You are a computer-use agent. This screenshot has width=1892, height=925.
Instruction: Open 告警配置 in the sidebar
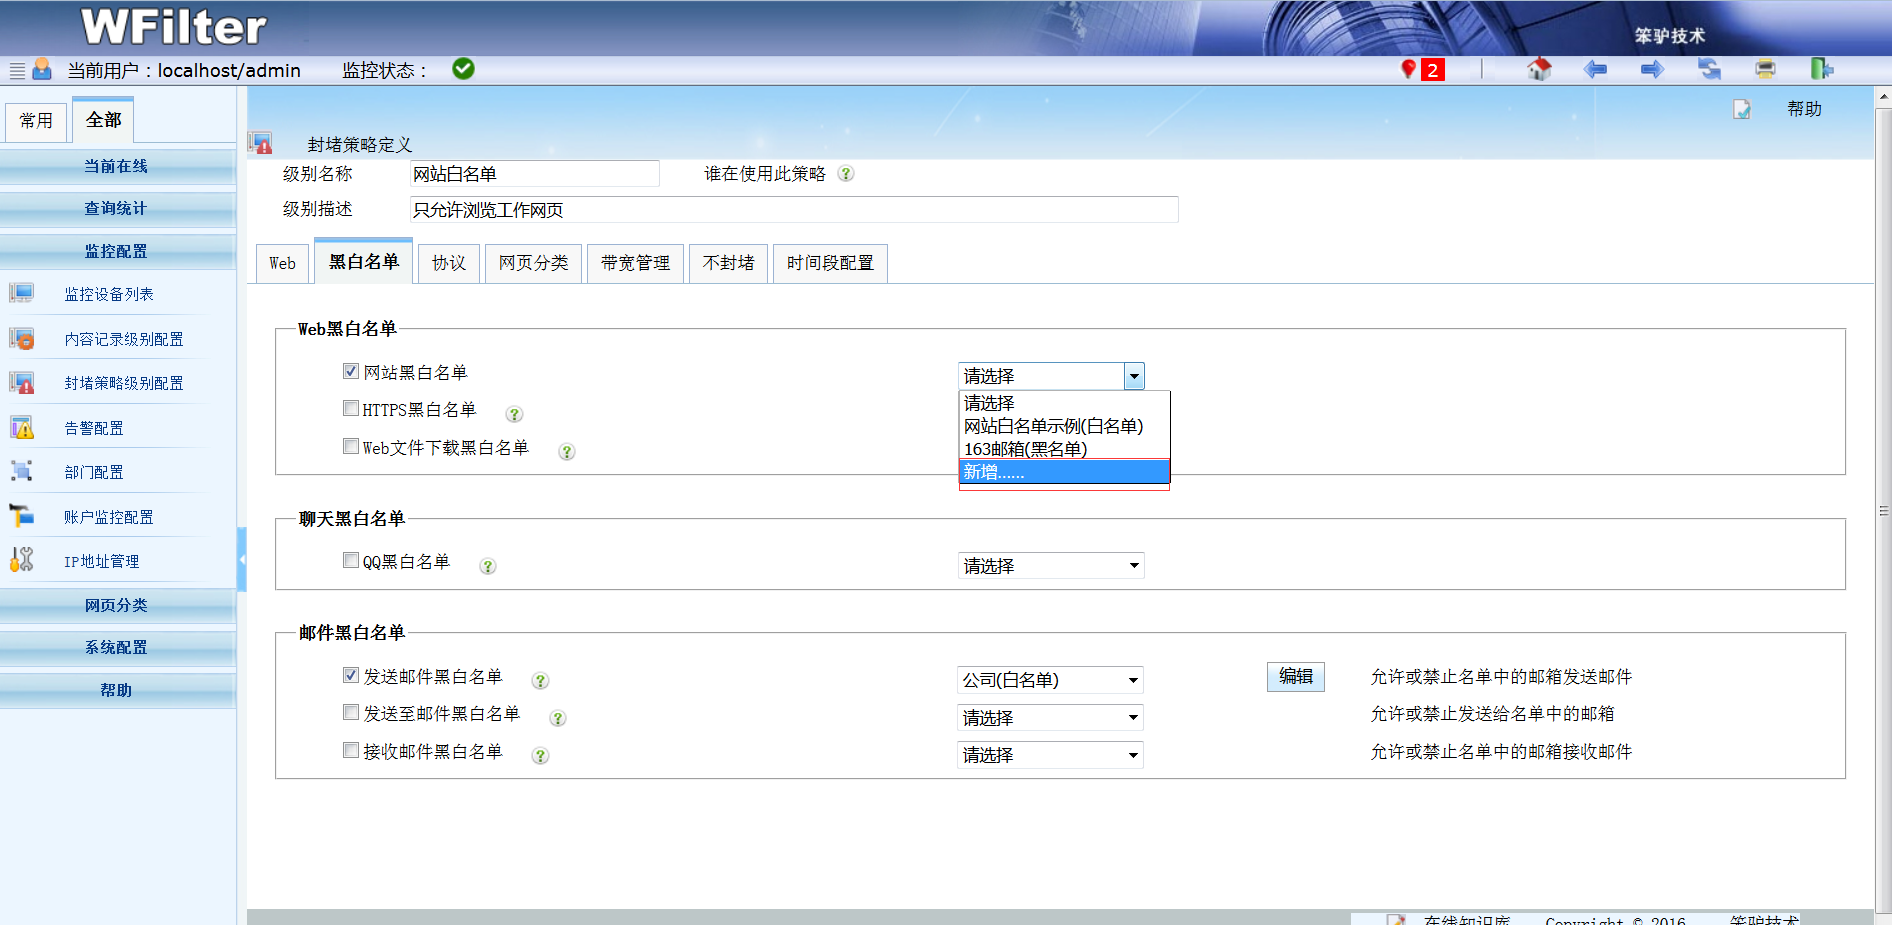coord(94,428)
